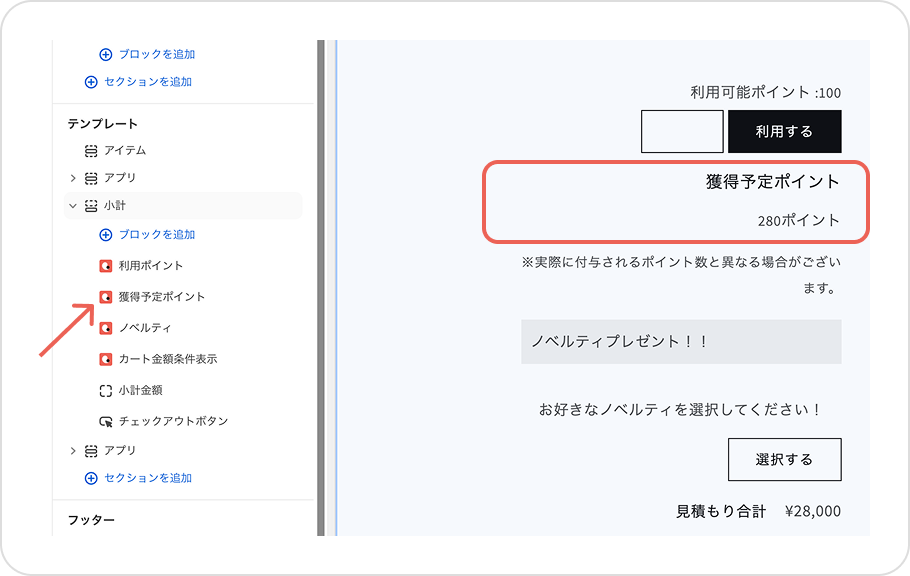Click the 選択する button

coord(785,460)
